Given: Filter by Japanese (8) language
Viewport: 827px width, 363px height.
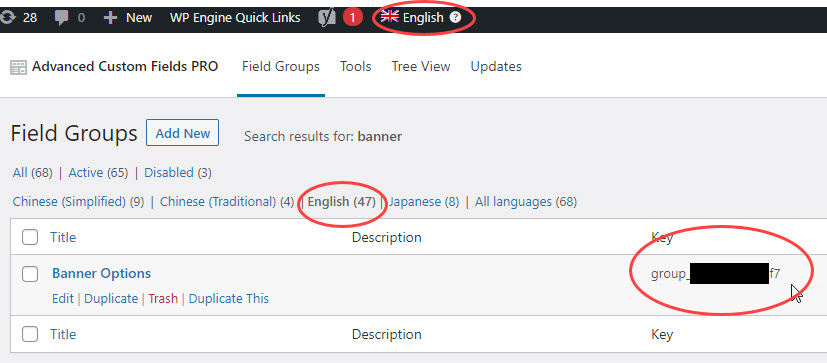Looking at the screenshot, I should pyautogui.click(x=424, y=202).
